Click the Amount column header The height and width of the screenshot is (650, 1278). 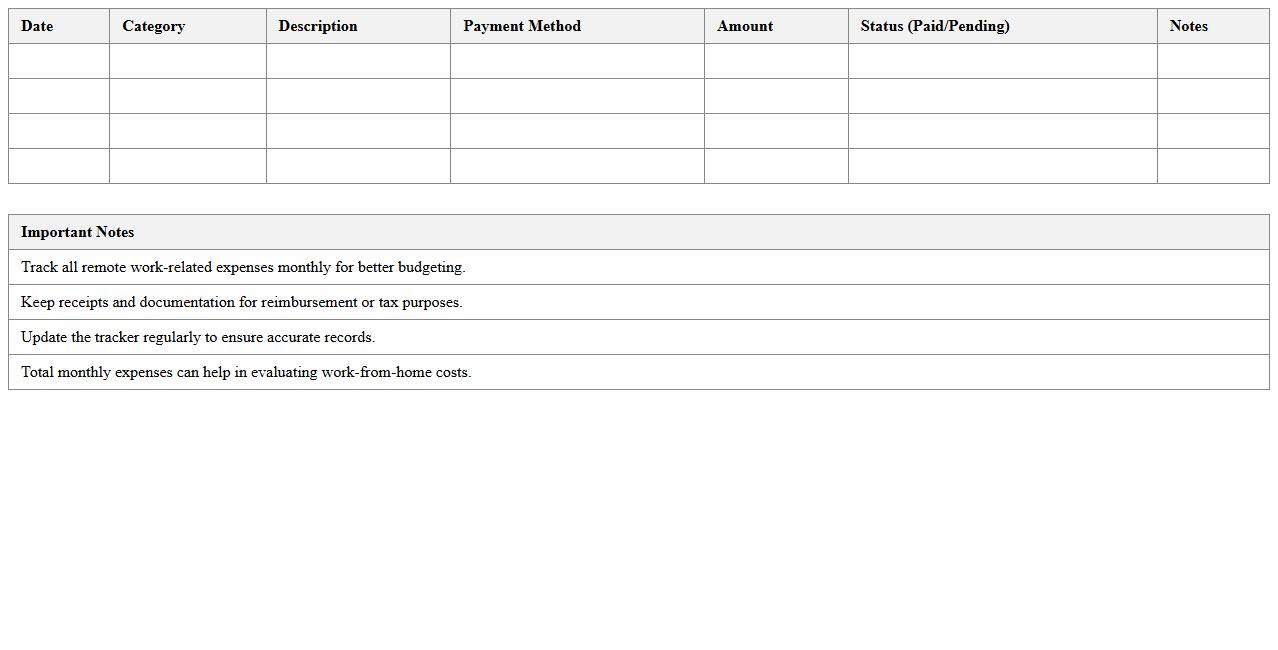coord(745,26)
